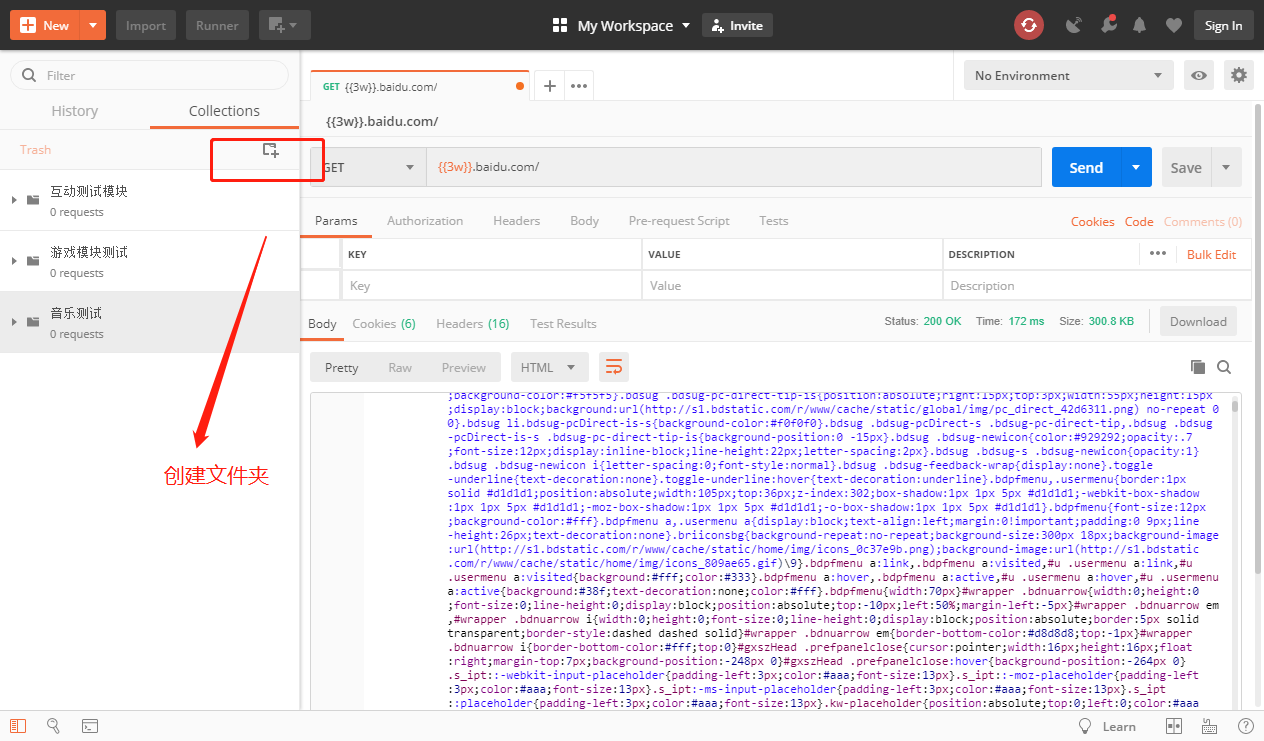This screenshot has height=741, width=1264.
Task: Open the Test Results tab
Action: coord(563,323)
